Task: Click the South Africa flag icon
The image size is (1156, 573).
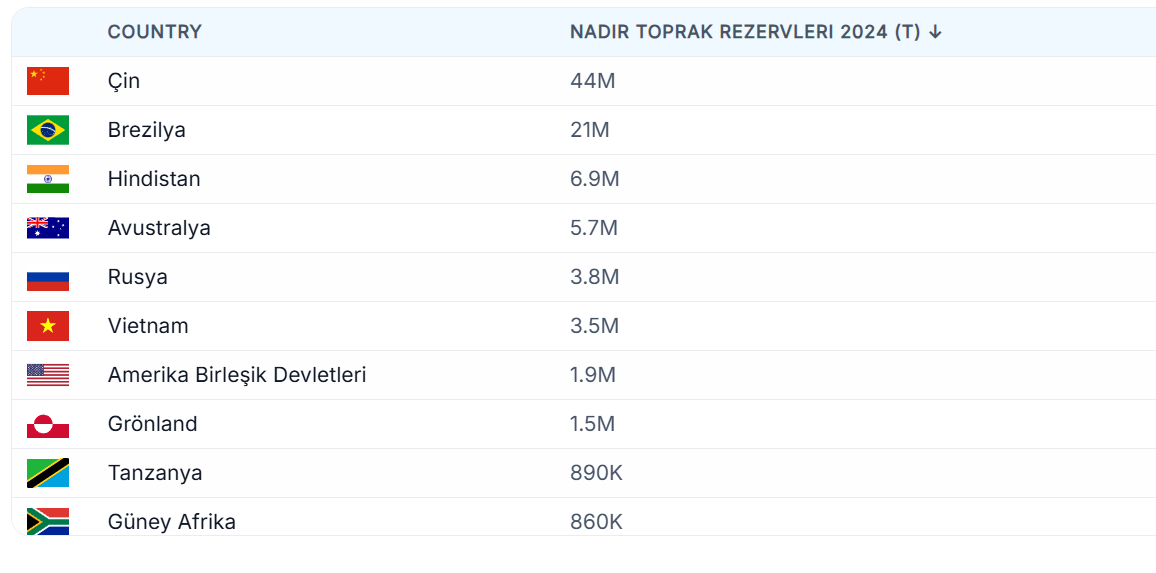Action: click(x=48, y=521)
